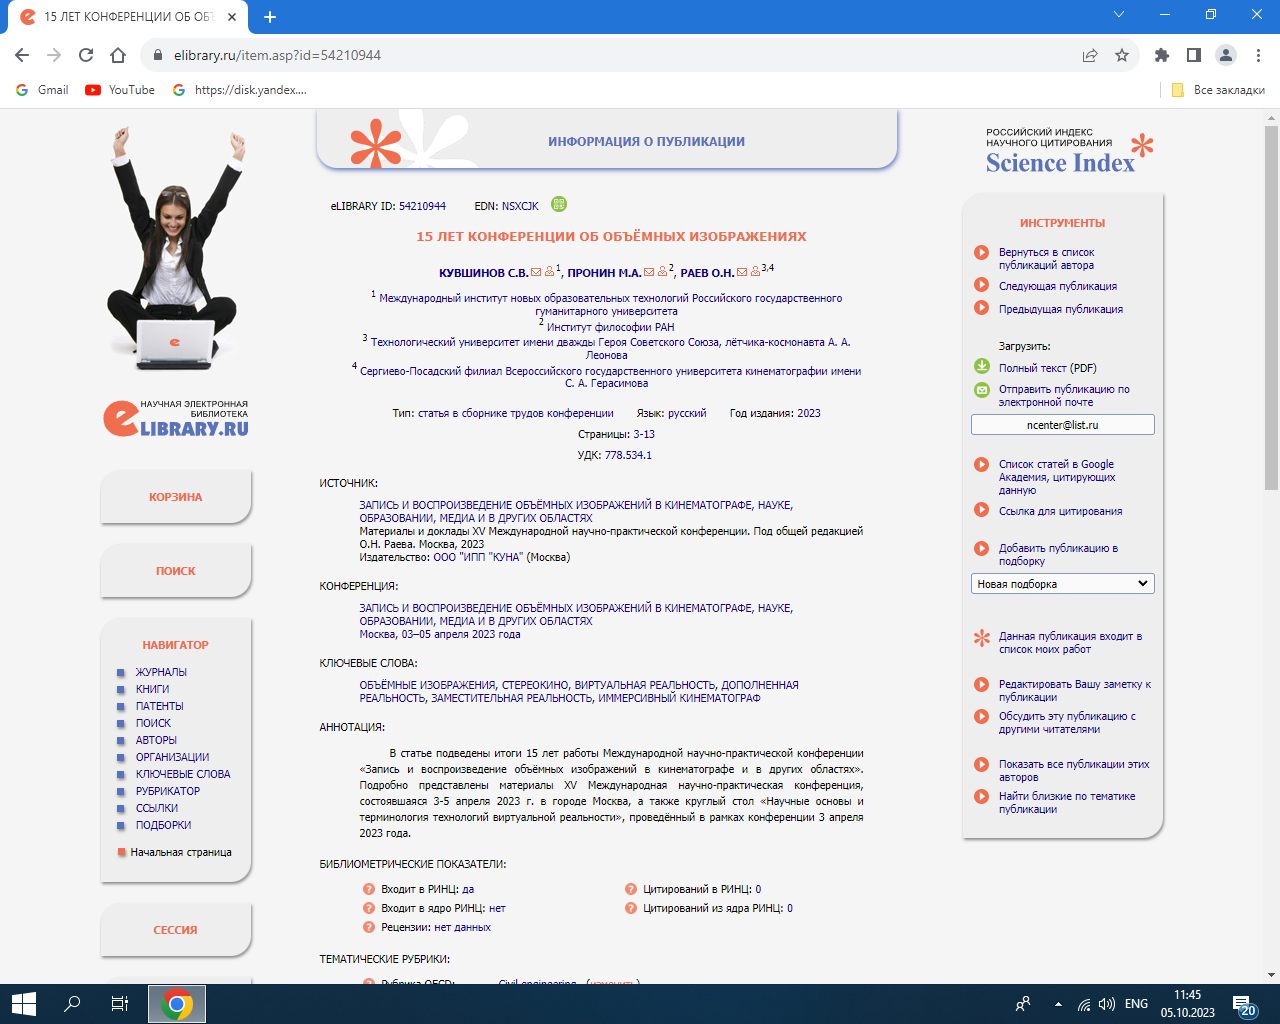Open КЛЮЧЕВЫЕ СЛОВА in the navigator
This screenshot has height=1024, width=1280.
coord(183,774)
